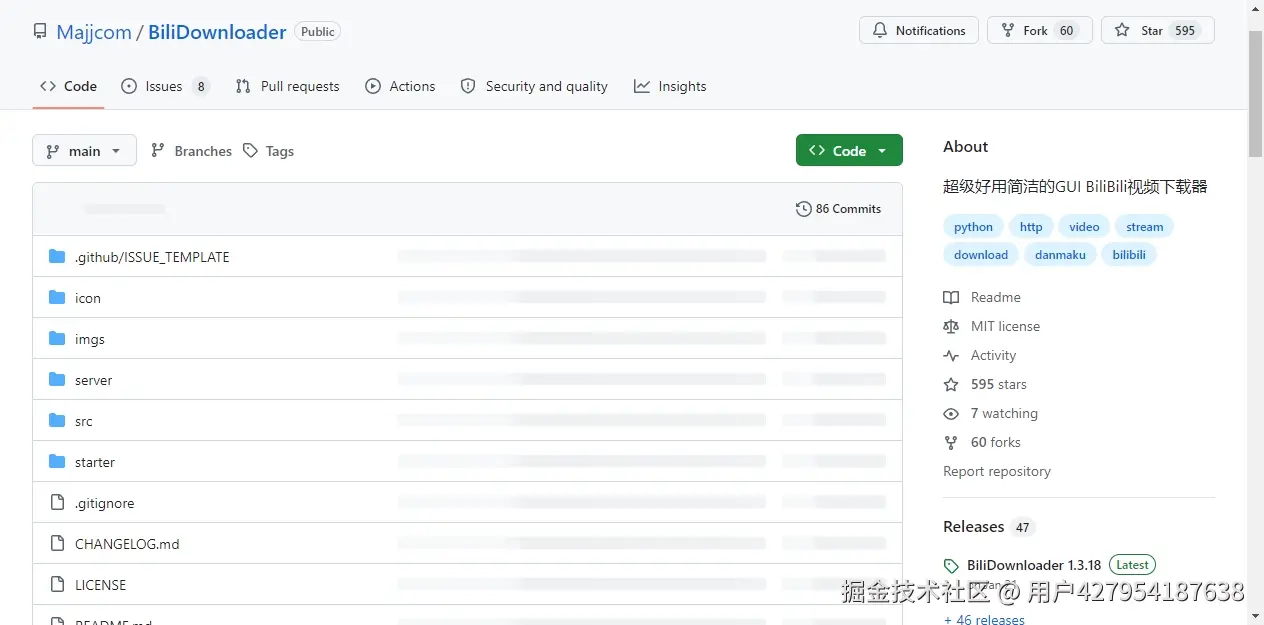View the Tags list
This screenshot has width=1264, height=625.
269,151
